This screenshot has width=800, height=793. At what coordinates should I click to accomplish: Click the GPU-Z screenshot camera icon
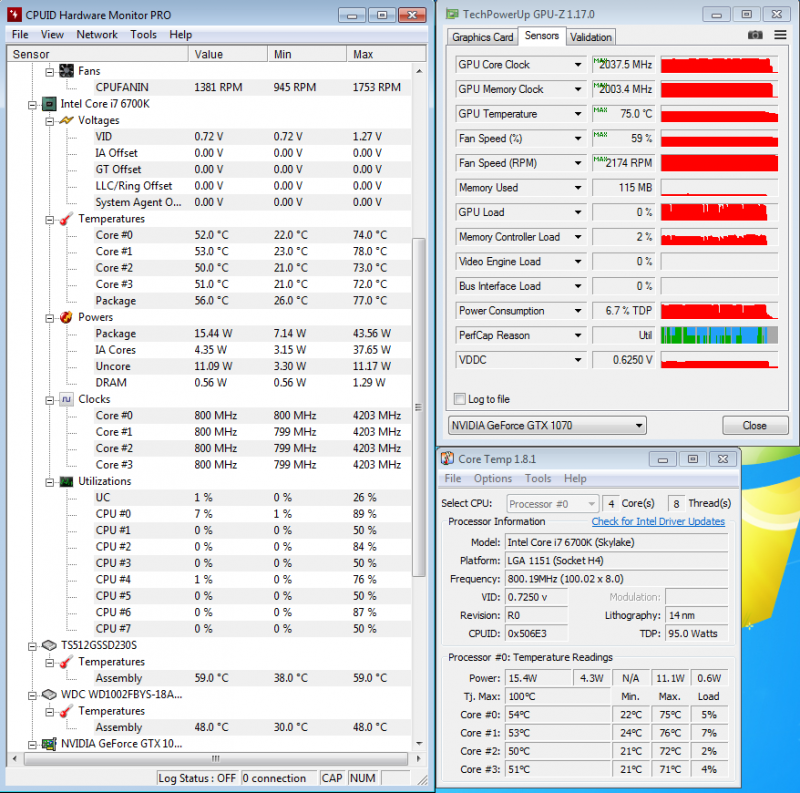pos(755,35)
